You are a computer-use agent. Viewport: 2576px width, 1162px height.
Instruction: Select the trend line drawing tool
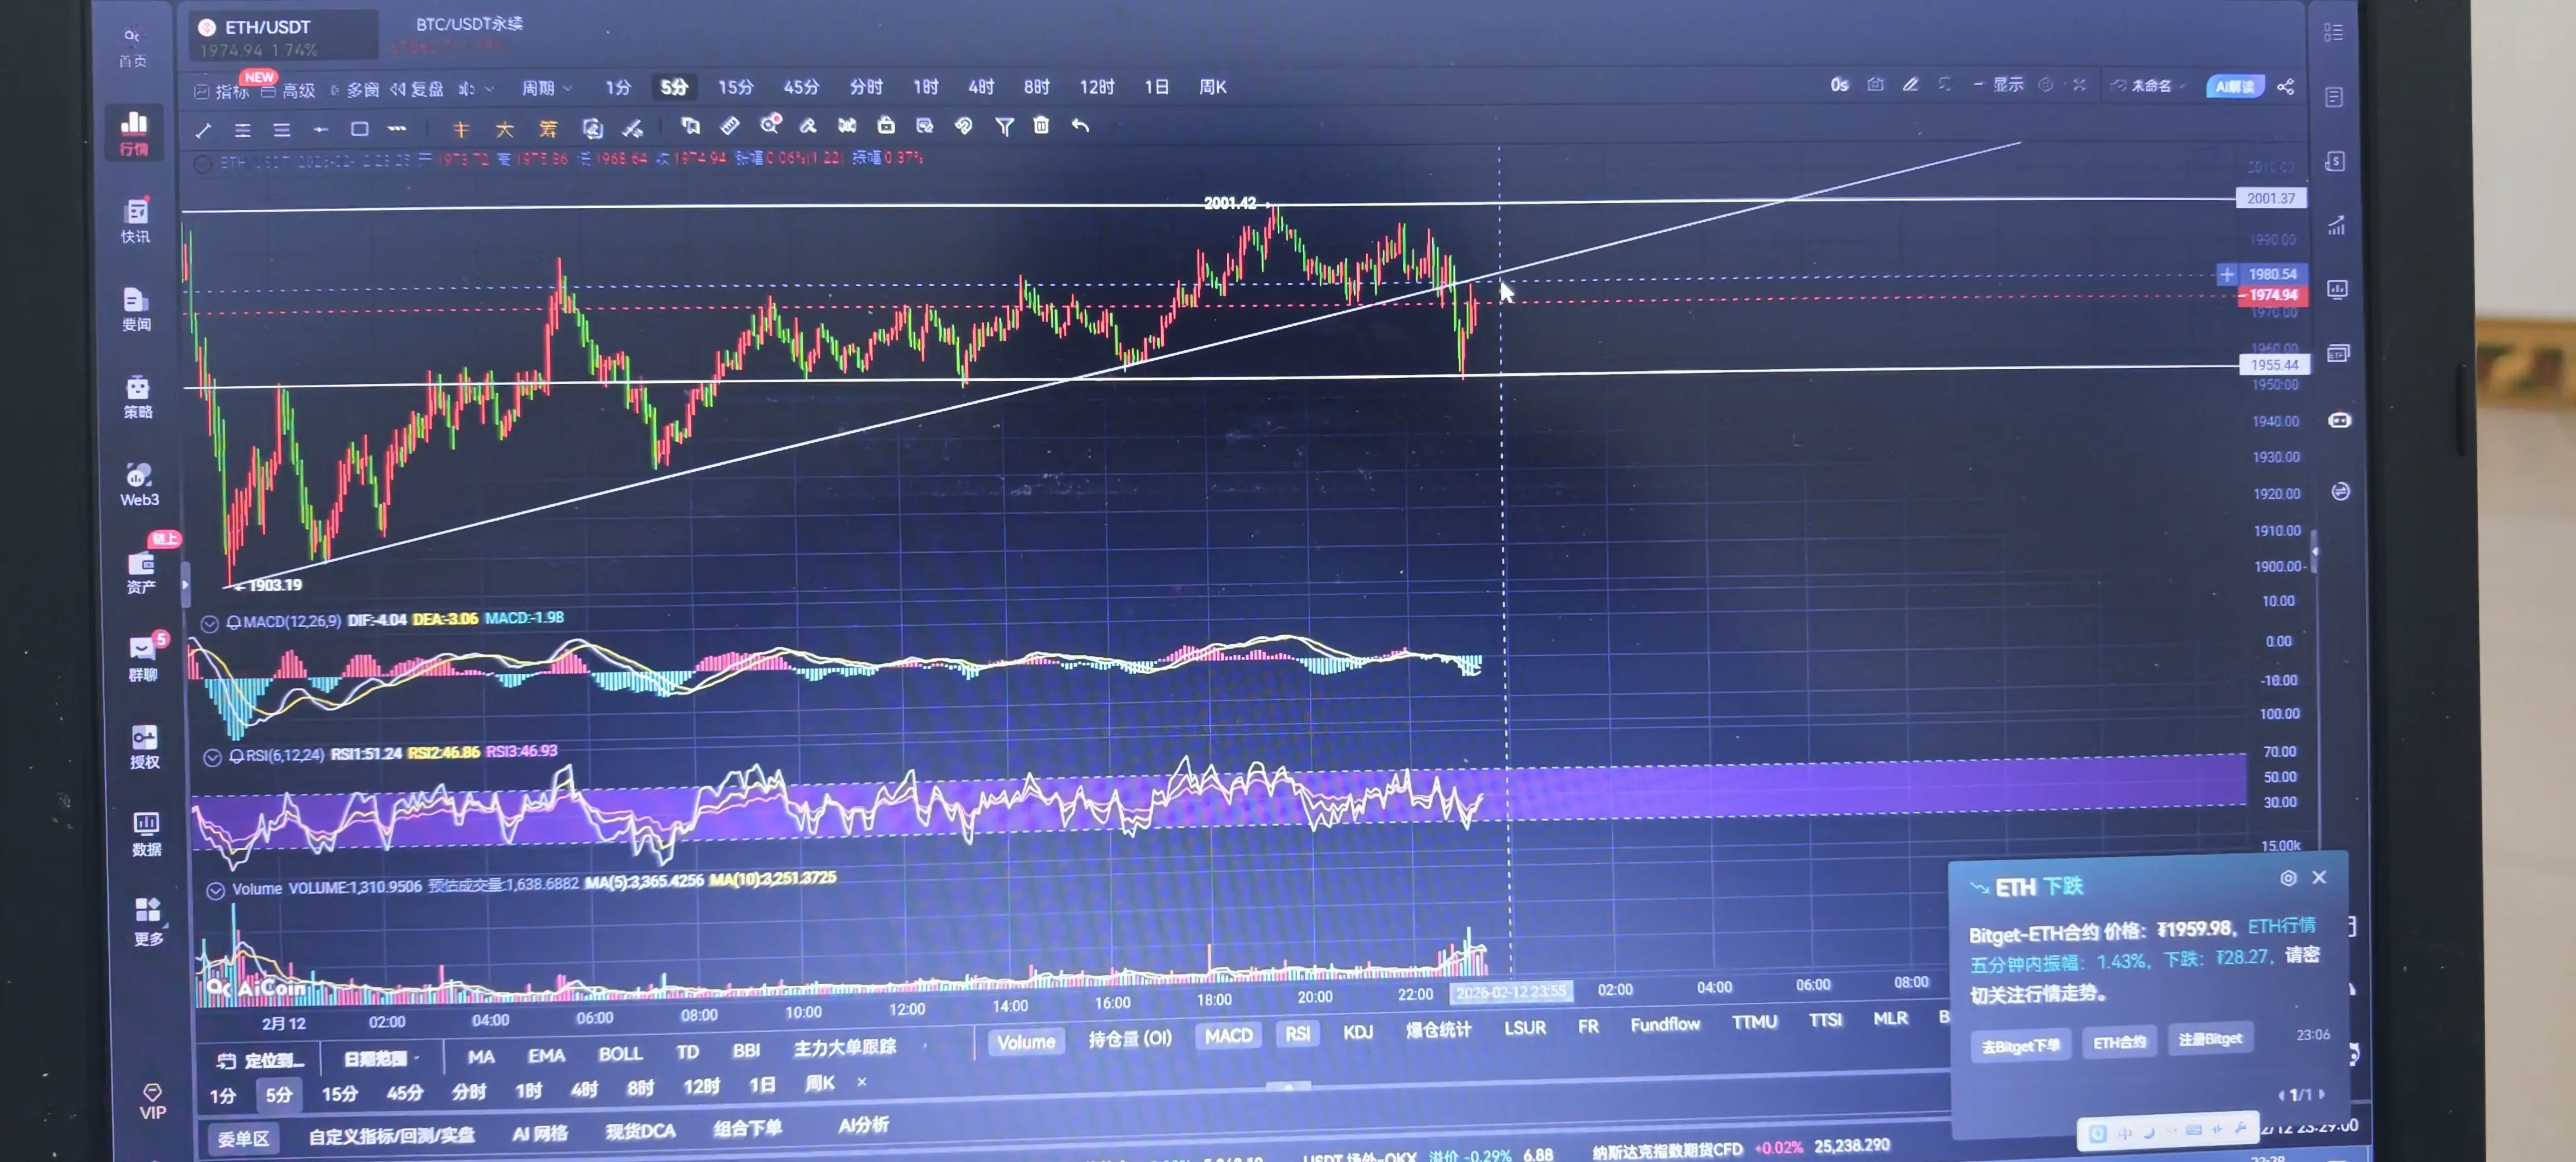tap(204, 130)
